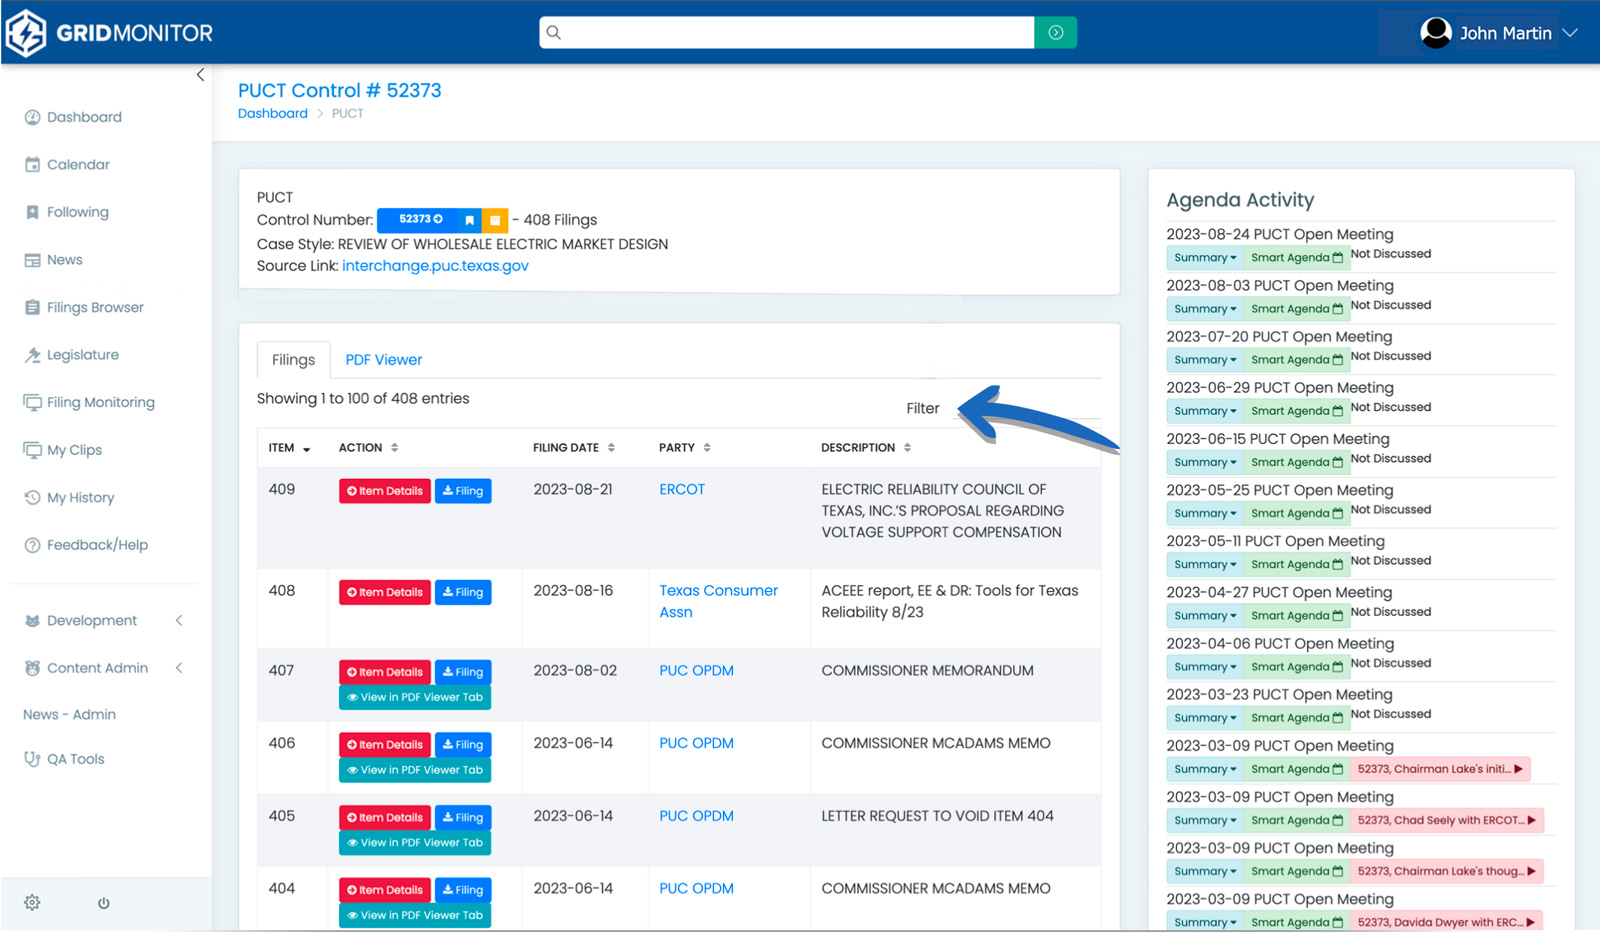Expand the Content Admin menu chevron
The width and height of the screenshot is (1600, 932).
pyautogui.click(x=179, y=668)
